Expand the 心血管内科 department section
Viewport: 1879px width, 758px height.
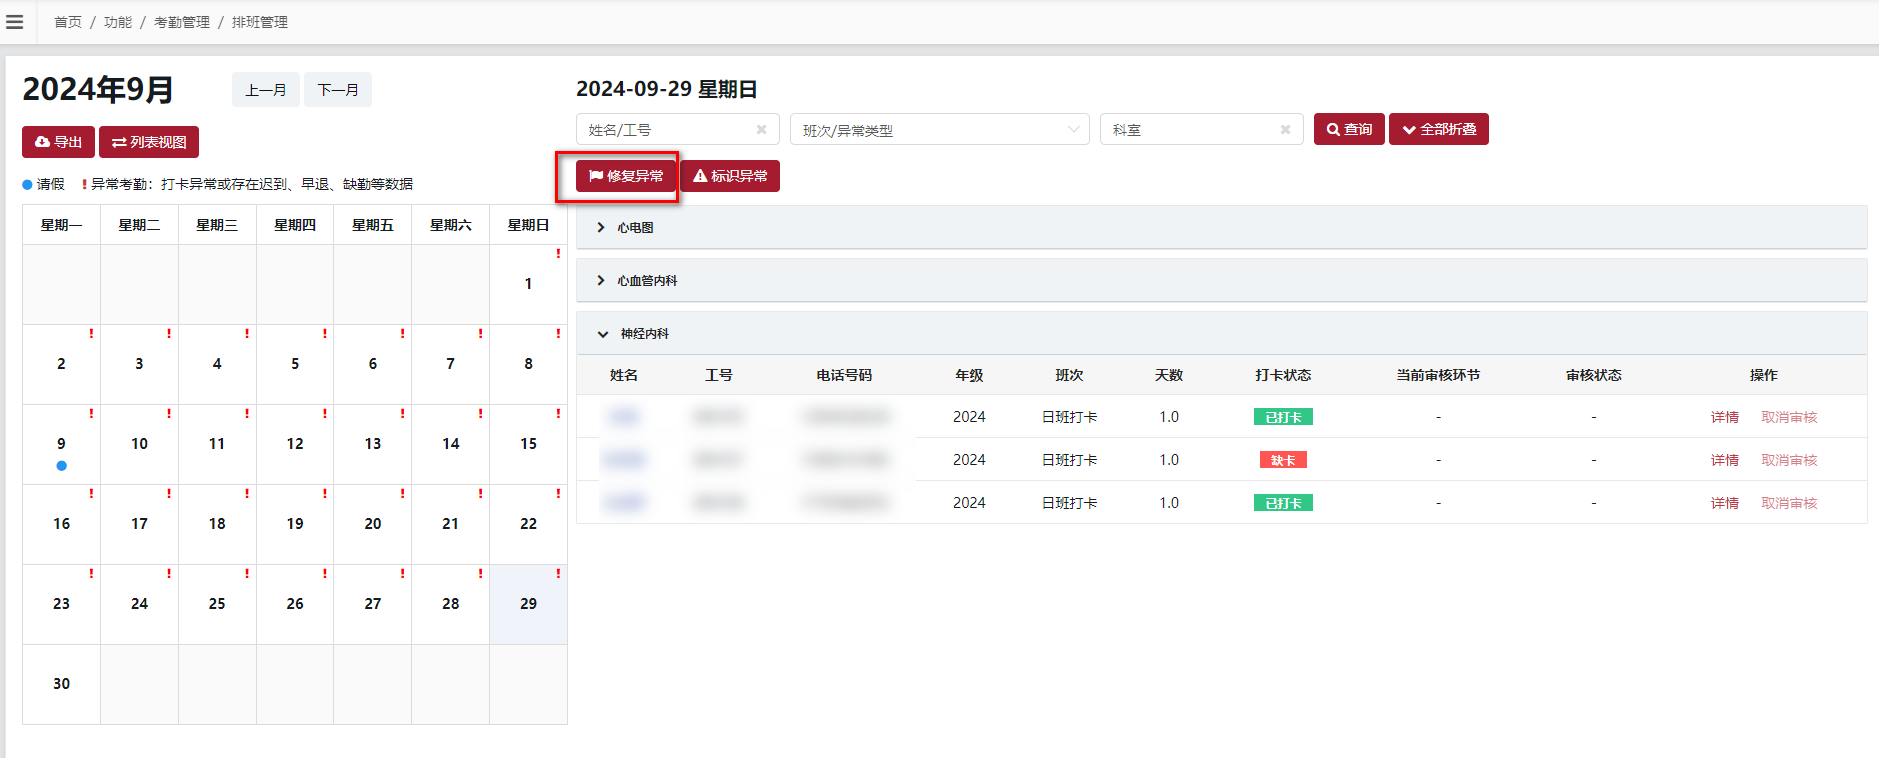point(1222,280)
